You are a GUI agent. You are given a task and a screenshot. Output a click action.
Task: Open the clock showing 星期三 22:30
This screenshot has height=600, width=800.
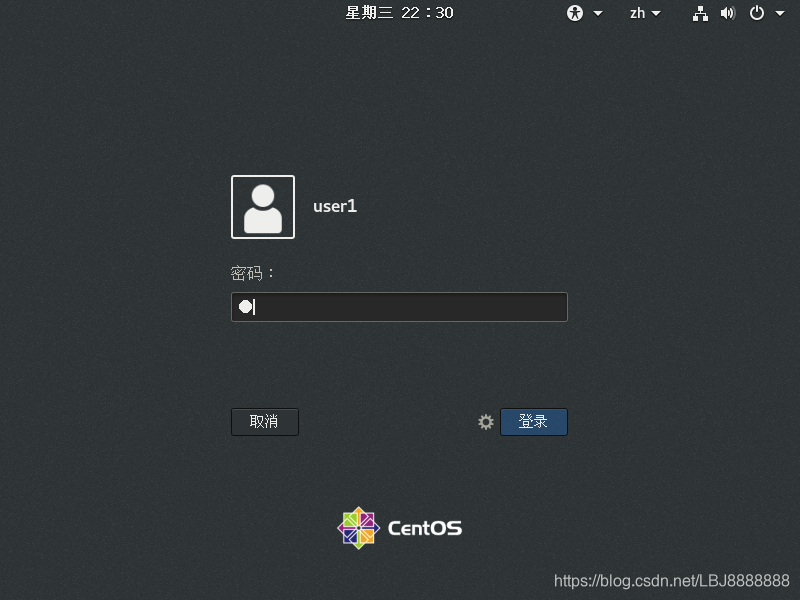399,13
